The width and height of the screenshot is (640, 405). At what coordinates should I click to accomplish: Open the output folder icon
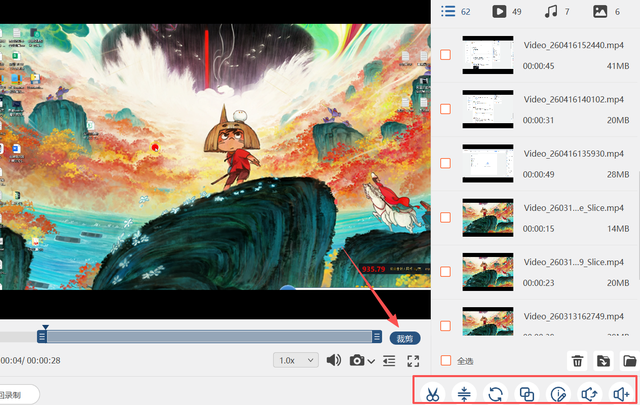point(630,361)
